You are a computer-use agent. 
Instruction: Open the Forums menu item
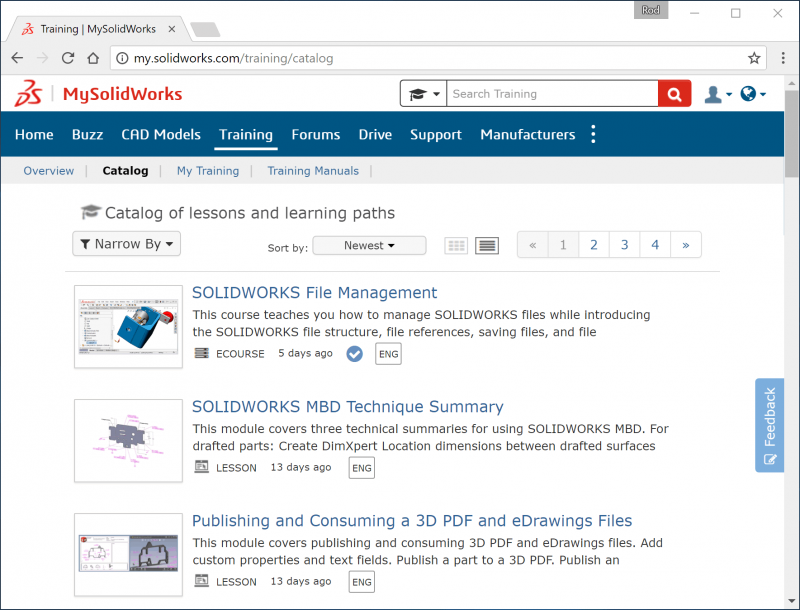coord(315,134)
